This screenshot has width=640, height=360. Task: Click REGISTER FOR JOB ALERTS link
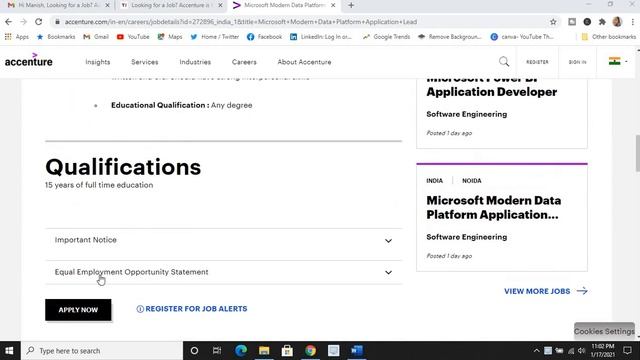coord(196,309)
